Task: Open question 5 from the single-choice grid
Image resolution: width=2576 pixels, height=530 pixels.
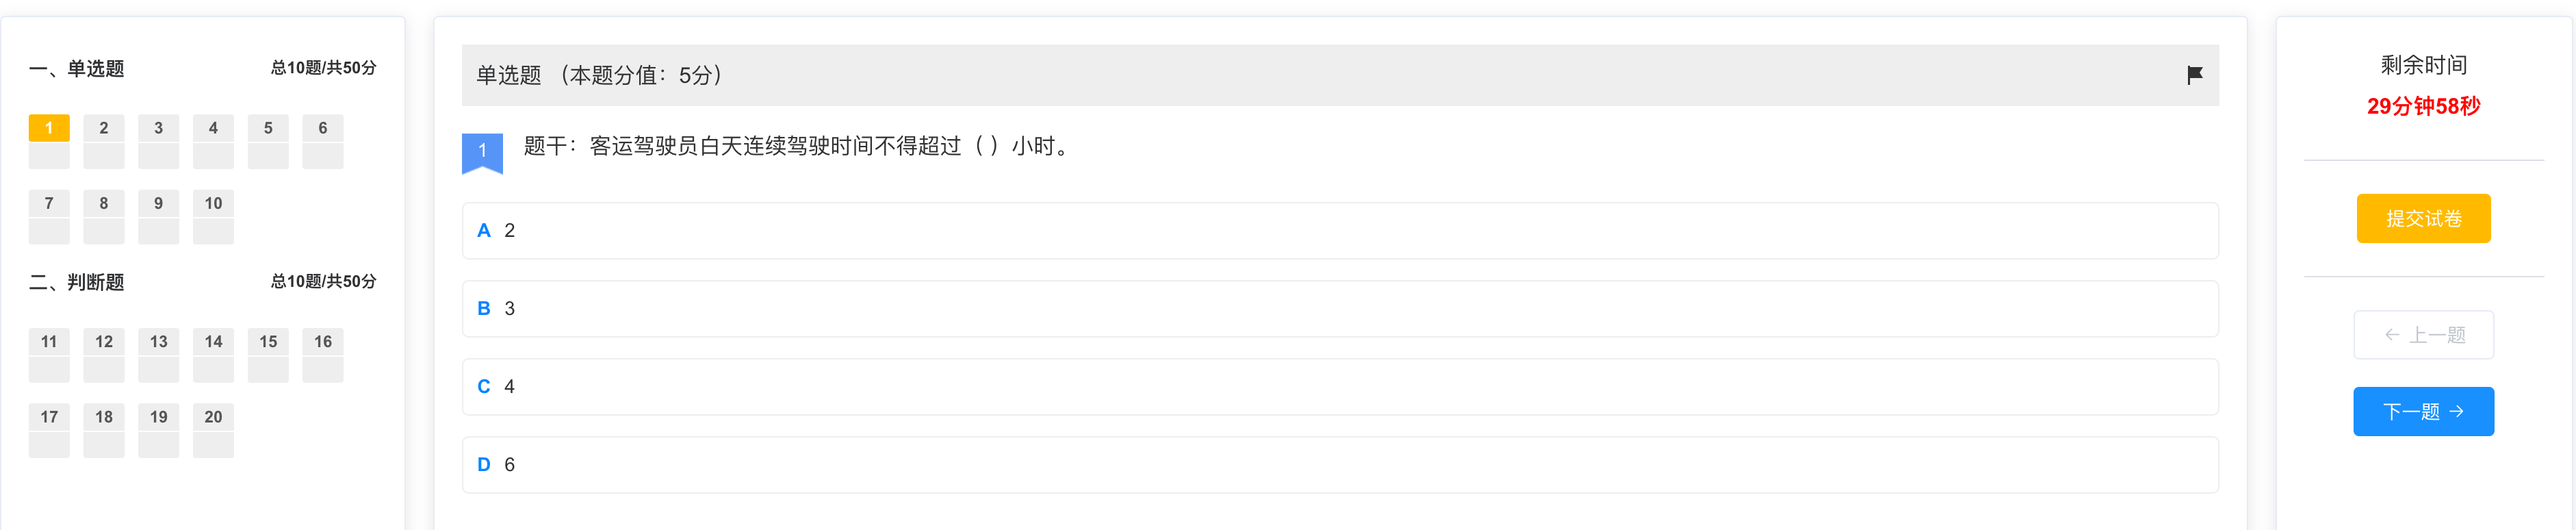Action: [x=268, y=141]
